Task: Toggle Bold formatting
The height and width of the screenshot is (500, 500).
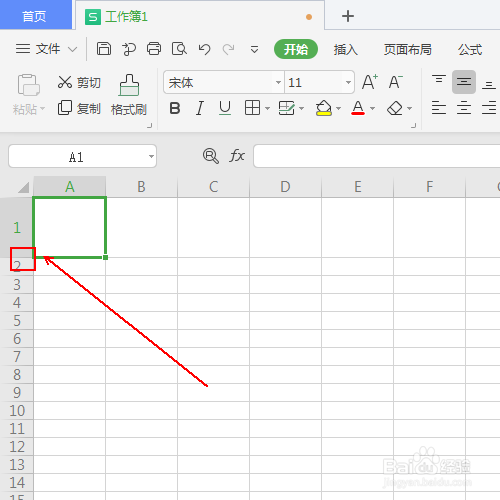Action: tap(175, 108)
